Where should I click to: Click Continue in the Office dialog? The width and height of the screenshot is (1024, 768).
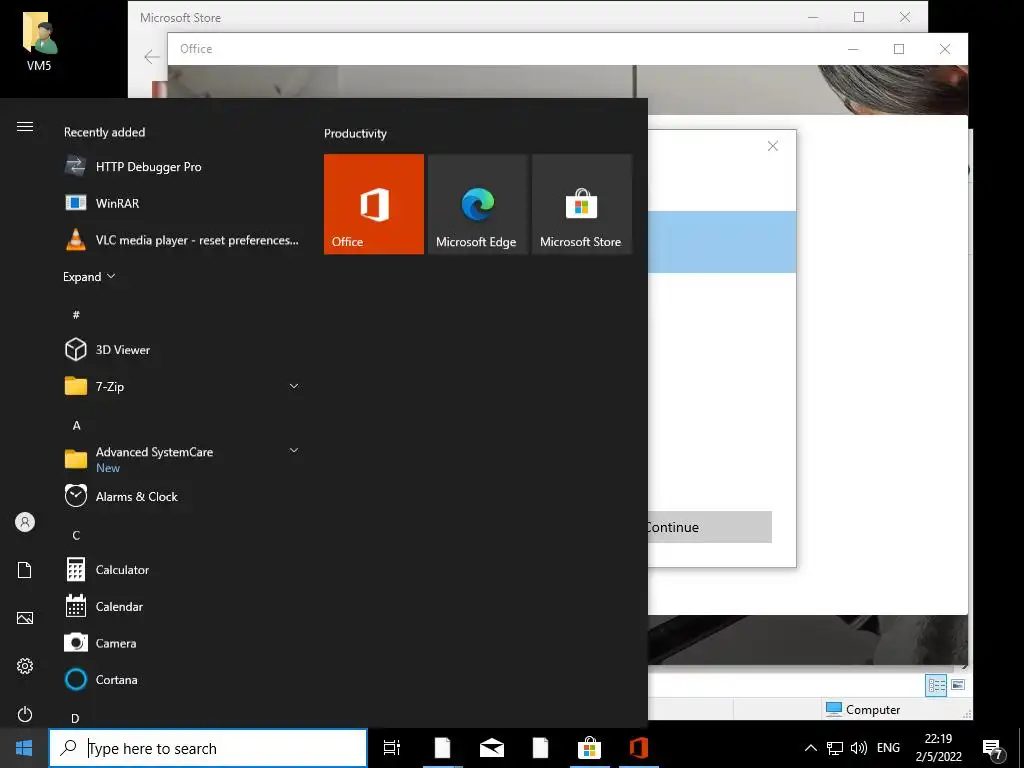pos(710,527)
